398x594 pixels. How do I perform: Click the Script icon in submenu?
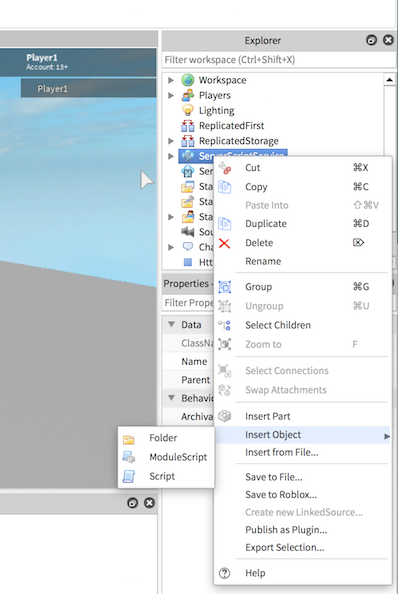[x=129, y=477]
